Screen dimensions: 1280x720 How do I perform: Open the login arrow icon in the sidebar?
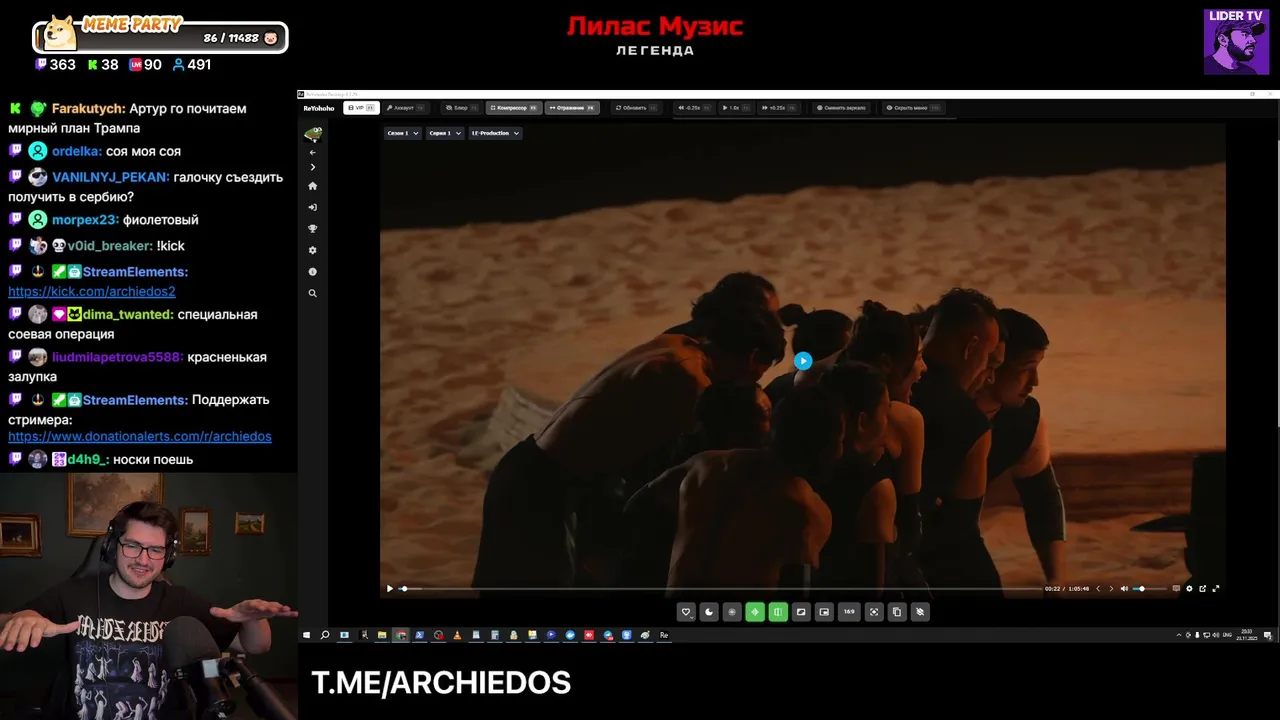[313, 207]
